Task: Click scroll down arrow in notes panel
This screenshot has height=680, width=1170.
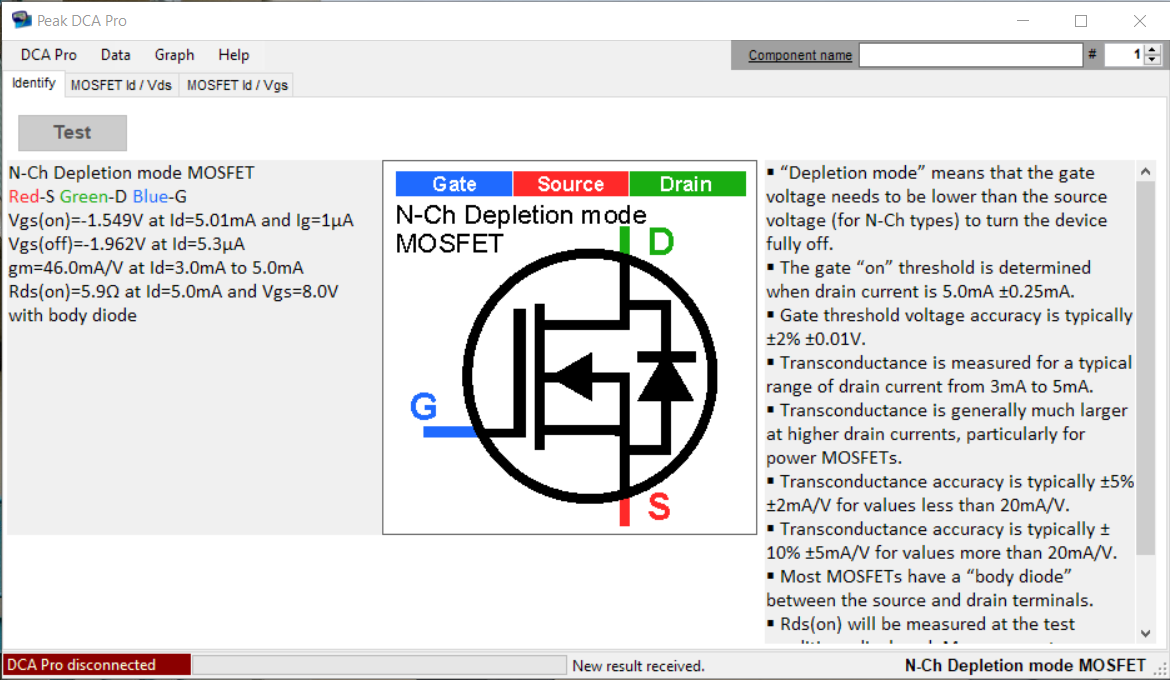Action: [x=1145, y=633]
